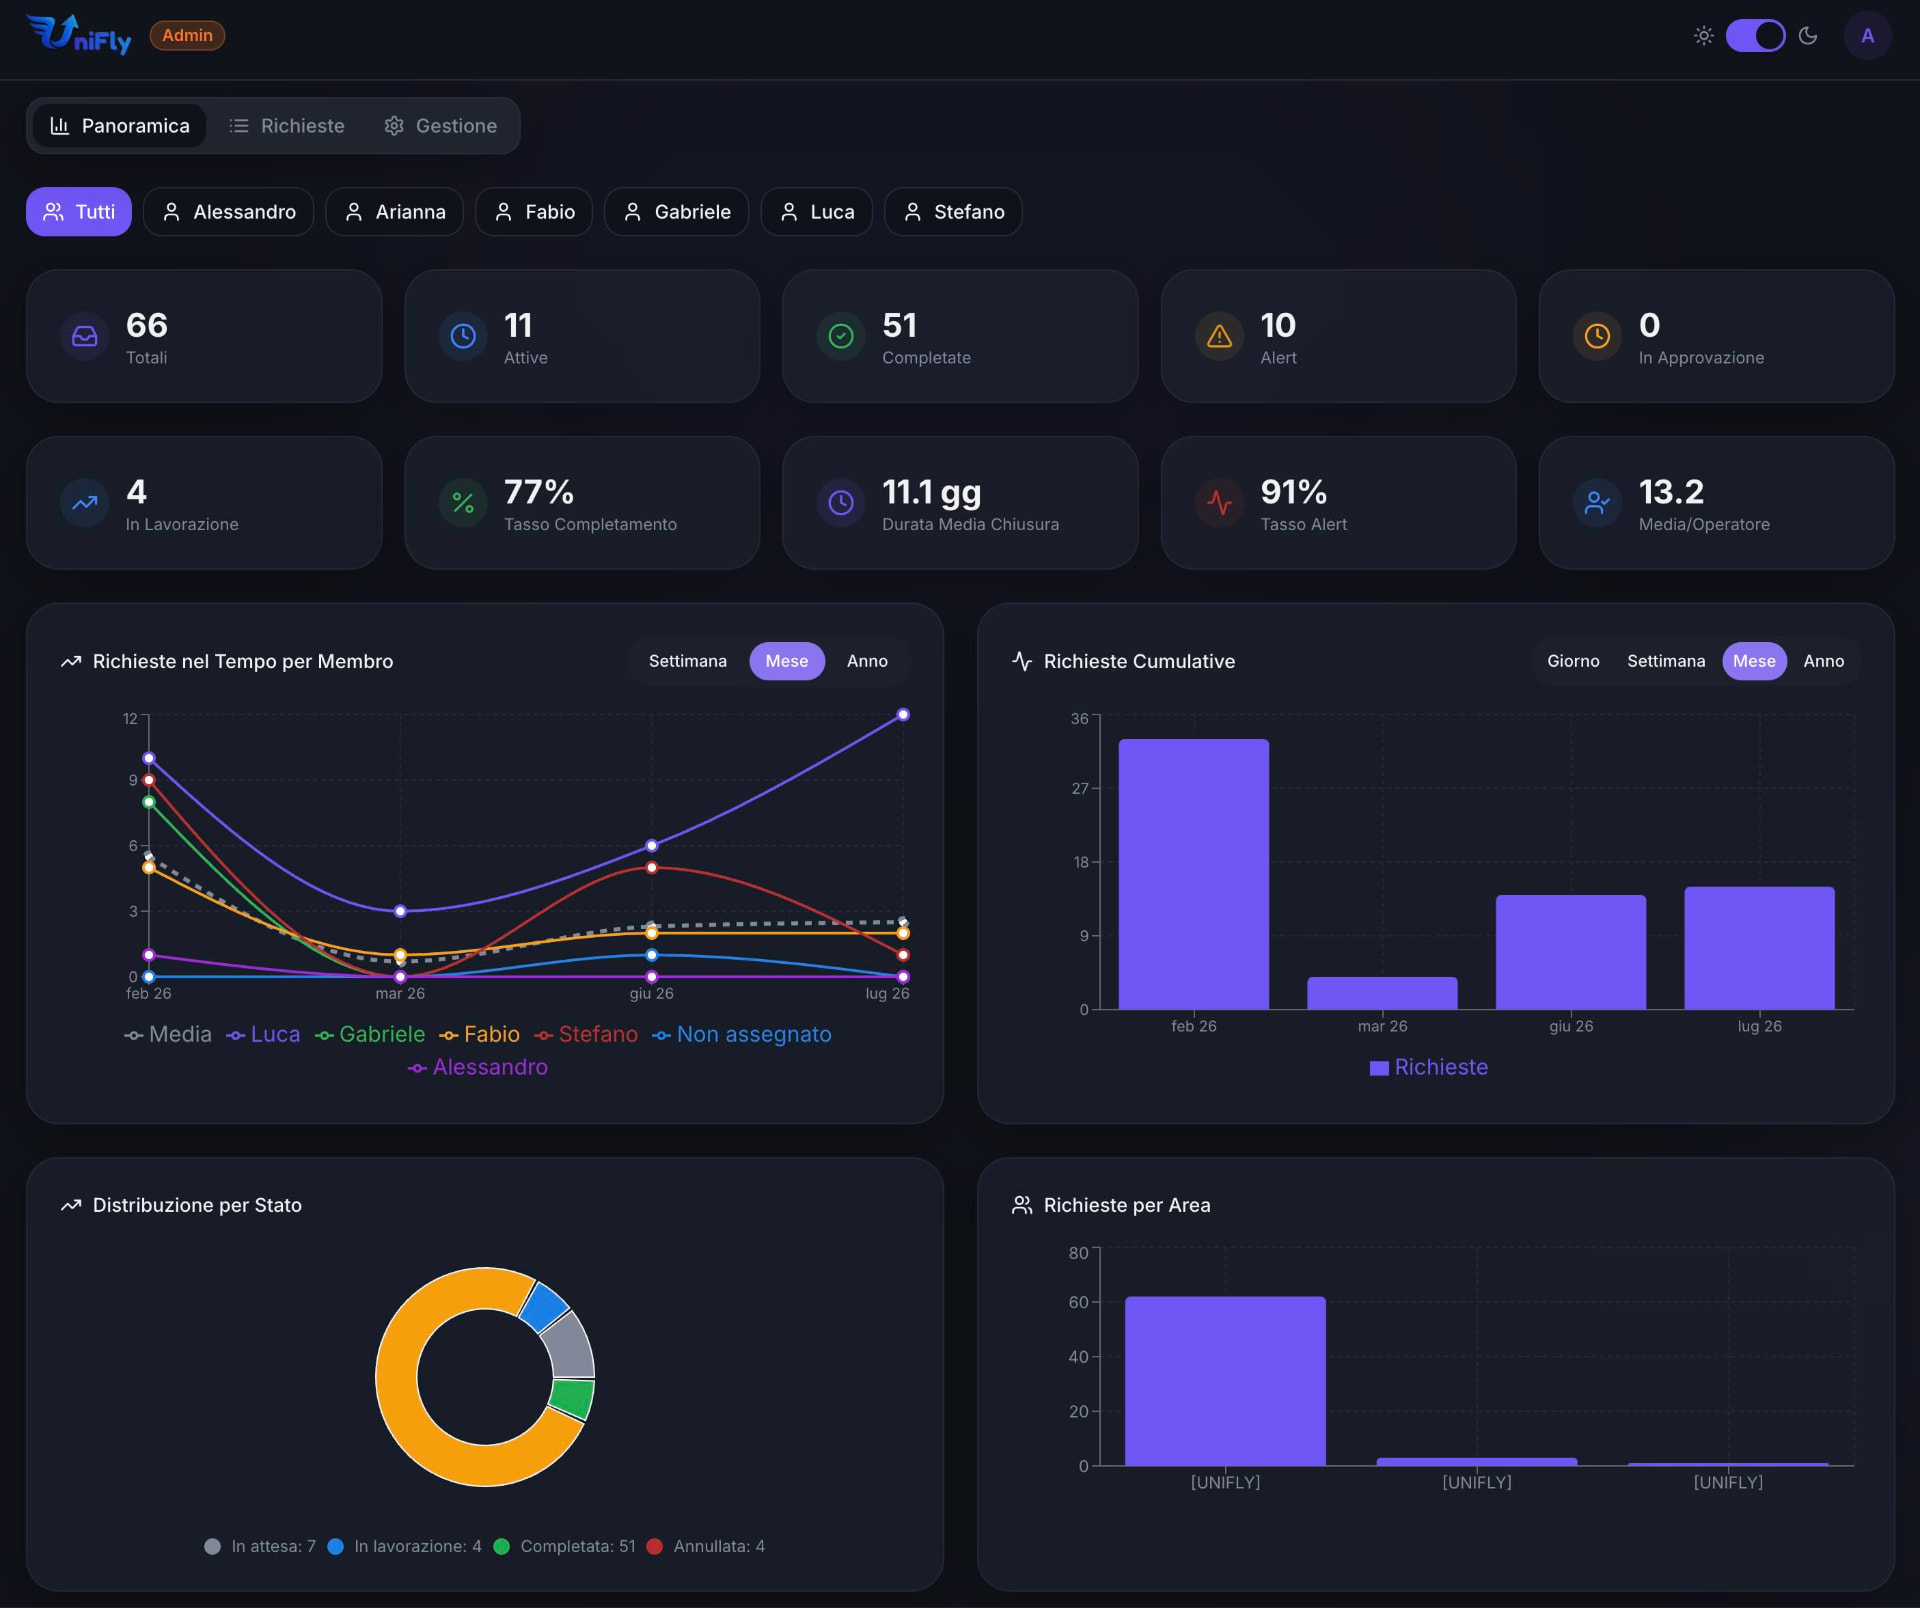
Task: Toggle Alessandro series in legend
Action: [478, 1067]
